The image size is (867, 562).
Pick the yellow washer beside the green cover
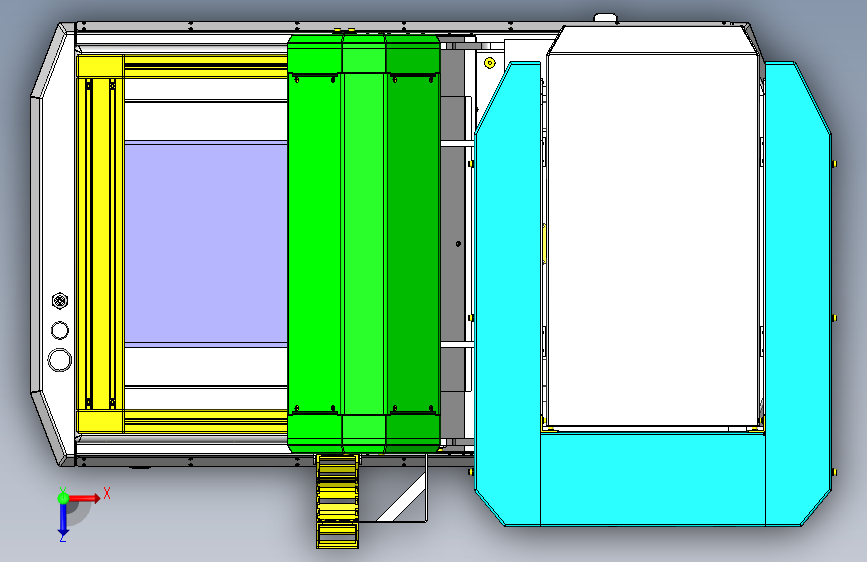[489, 63]
